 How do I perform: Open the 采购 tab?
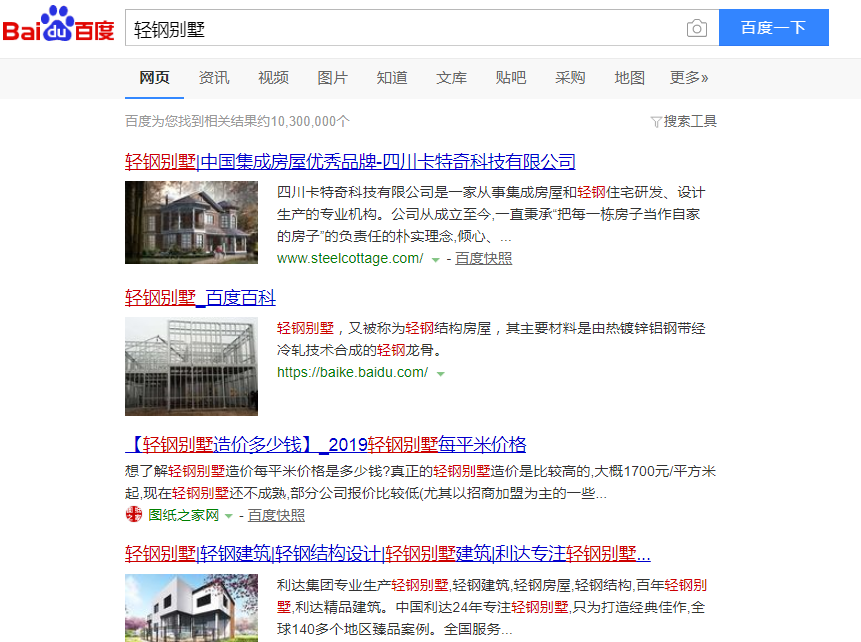[x=570, y=78]
